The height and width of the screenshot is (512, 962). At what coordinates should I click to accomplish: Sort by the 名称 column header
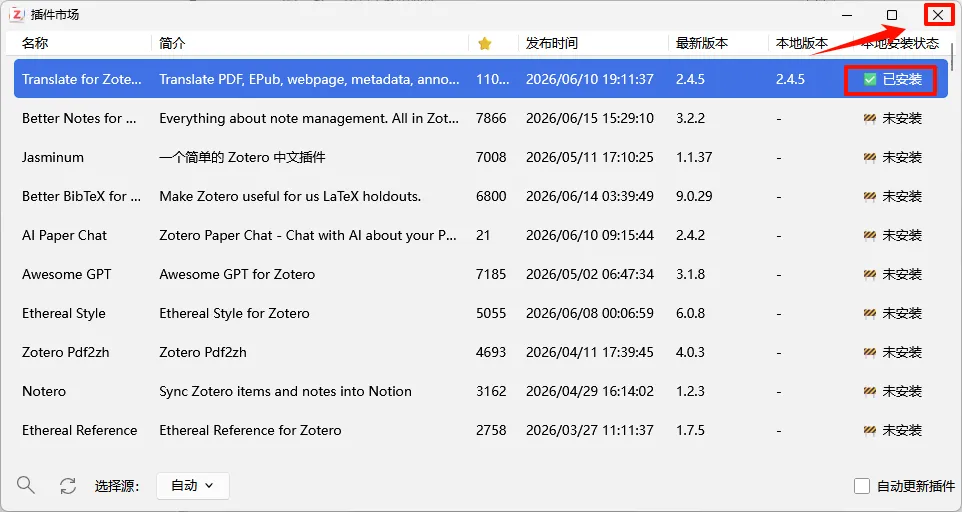click(35, 43)
